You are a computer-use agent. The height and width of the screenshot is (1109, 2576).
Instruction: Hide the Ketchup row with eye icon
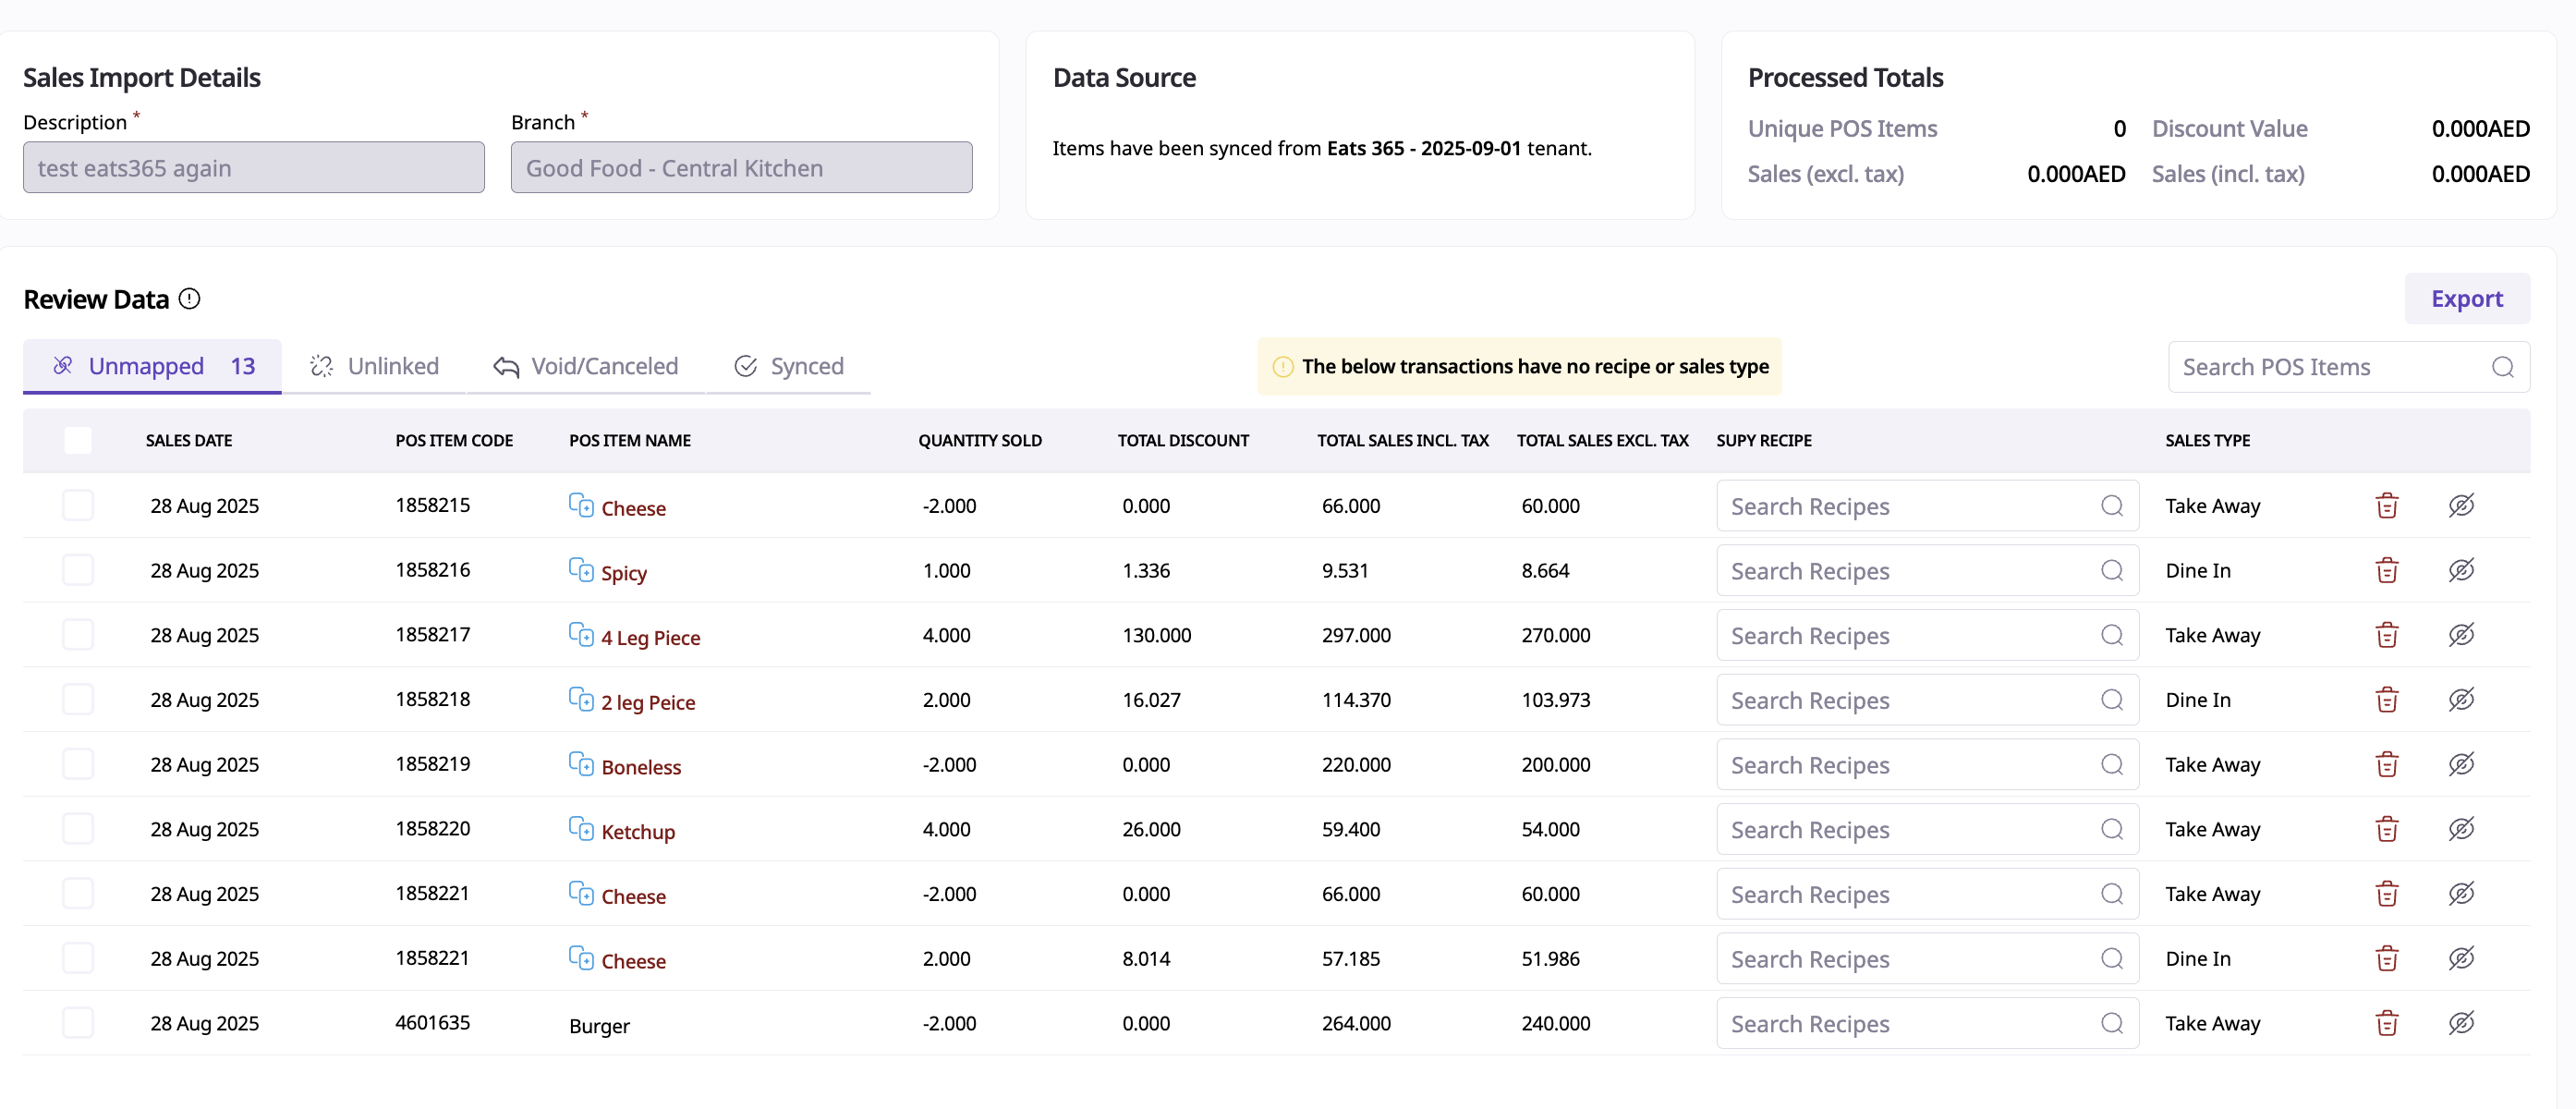click(x=2461, y=829)
